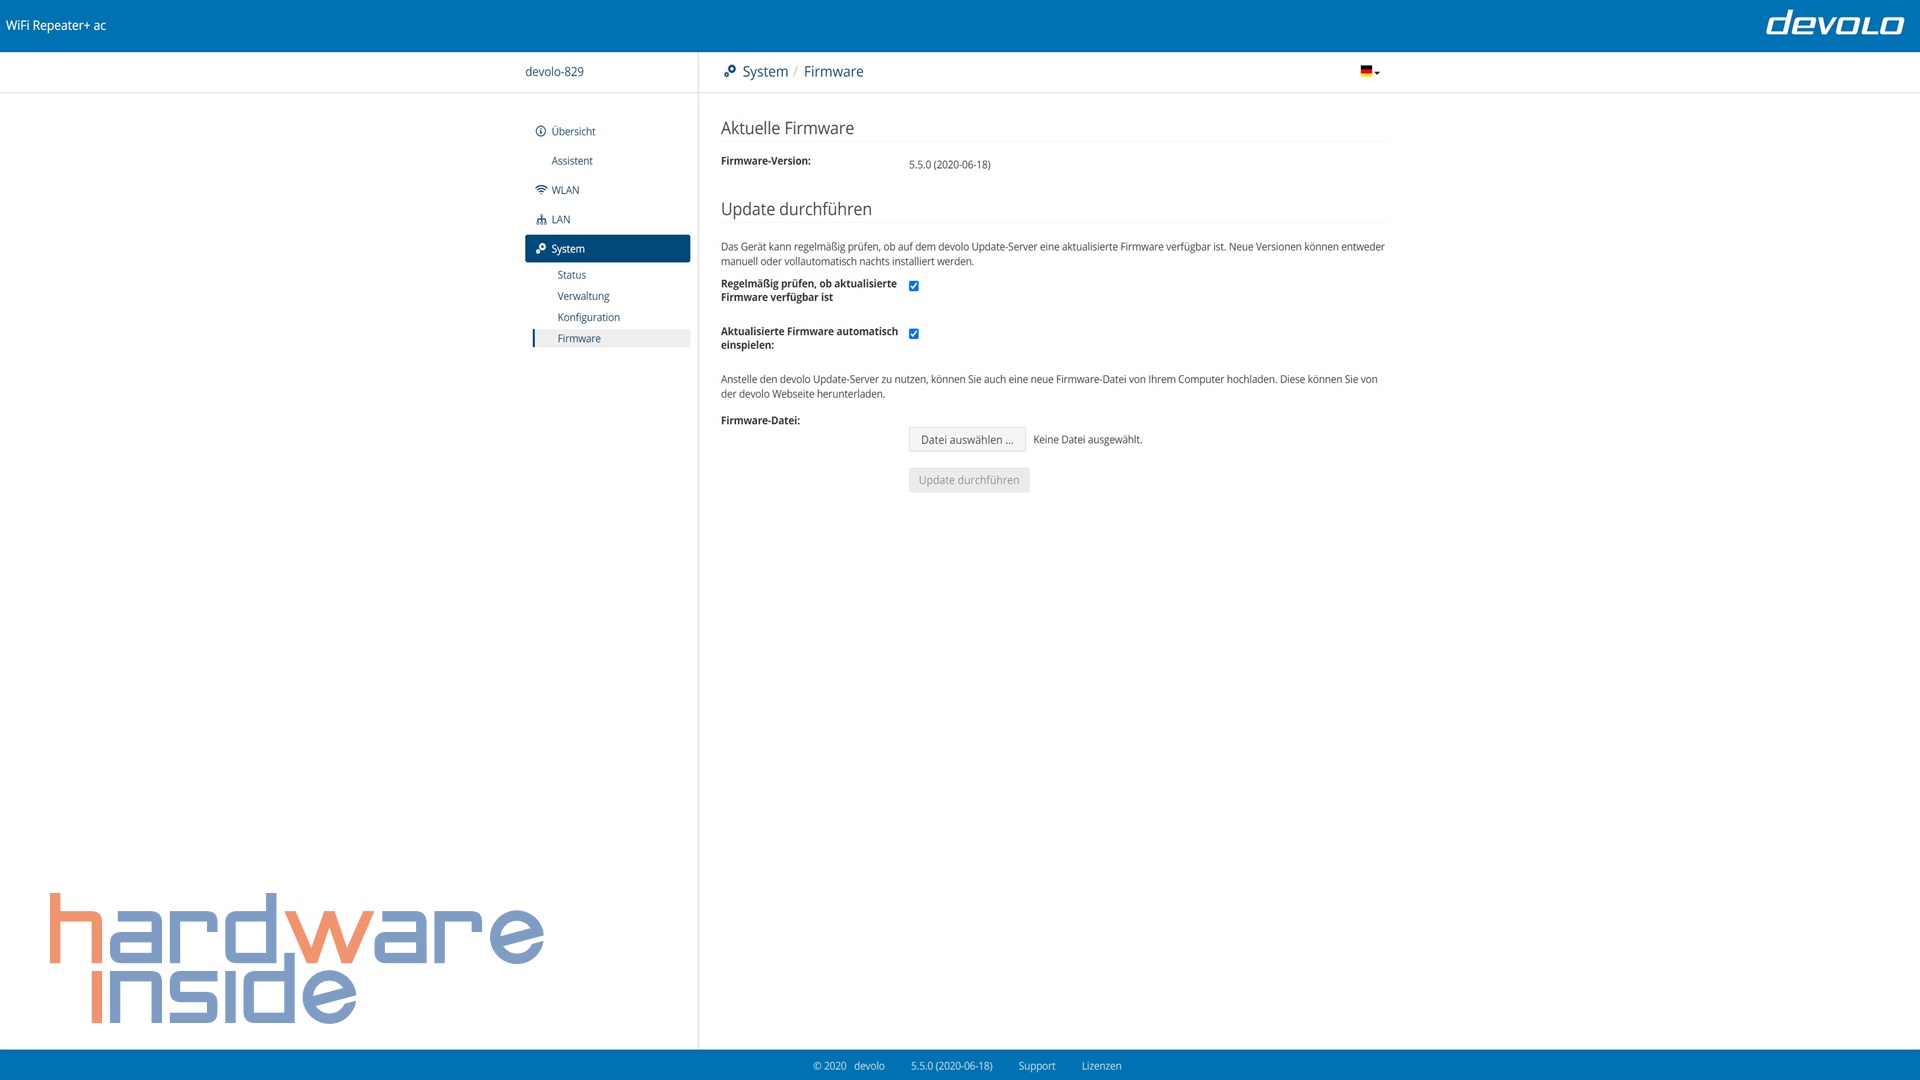1920x1080 pixels.
Task: Open the Übersicht menu item
Action: pyautogui.click(x=573, y=131)
